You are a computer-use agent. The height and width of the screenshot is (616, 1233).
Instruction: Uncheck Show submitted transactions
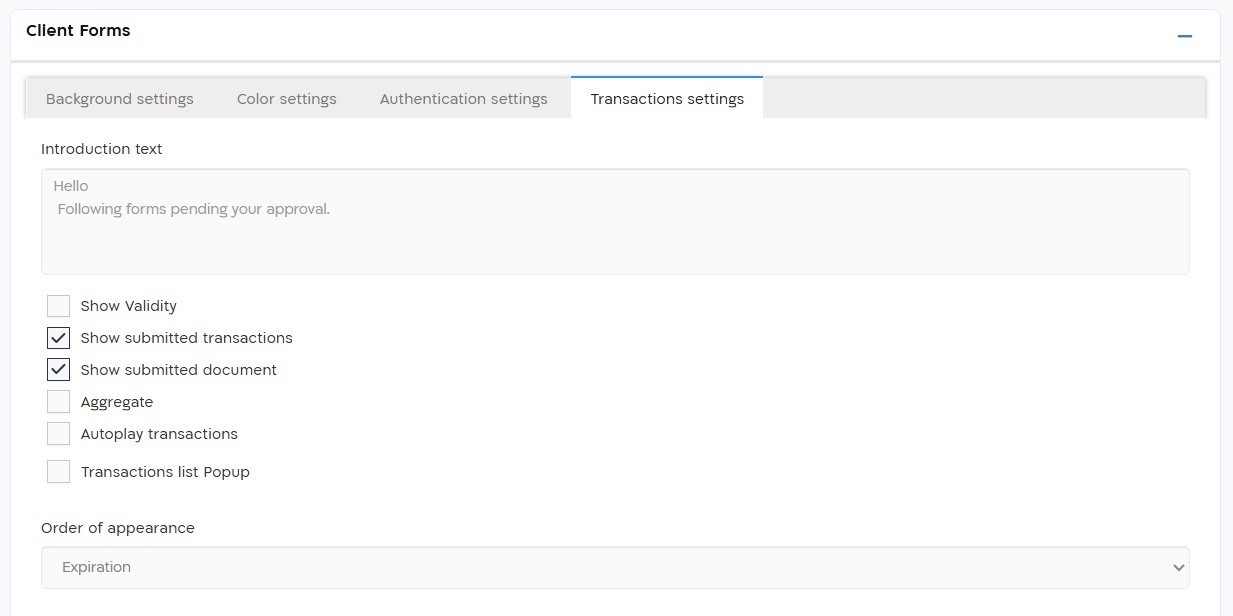coord(59,338)
